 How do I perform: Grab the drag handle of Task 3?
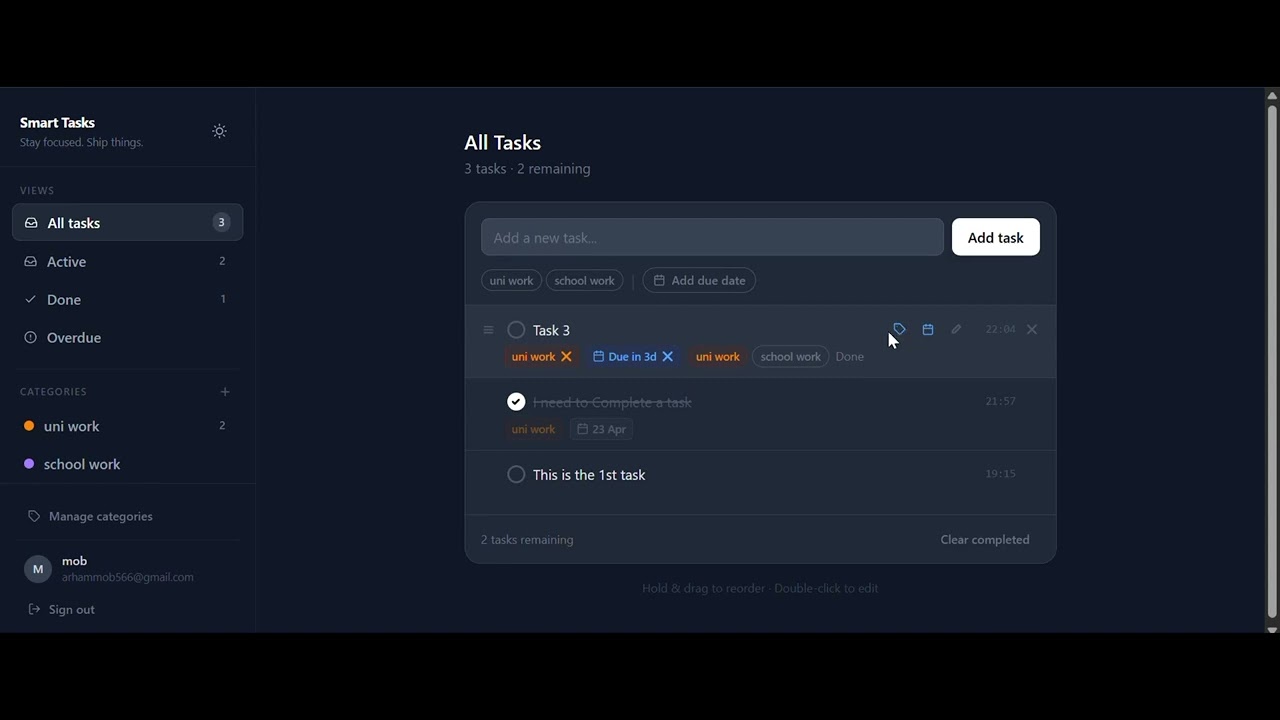pos(488,330)
